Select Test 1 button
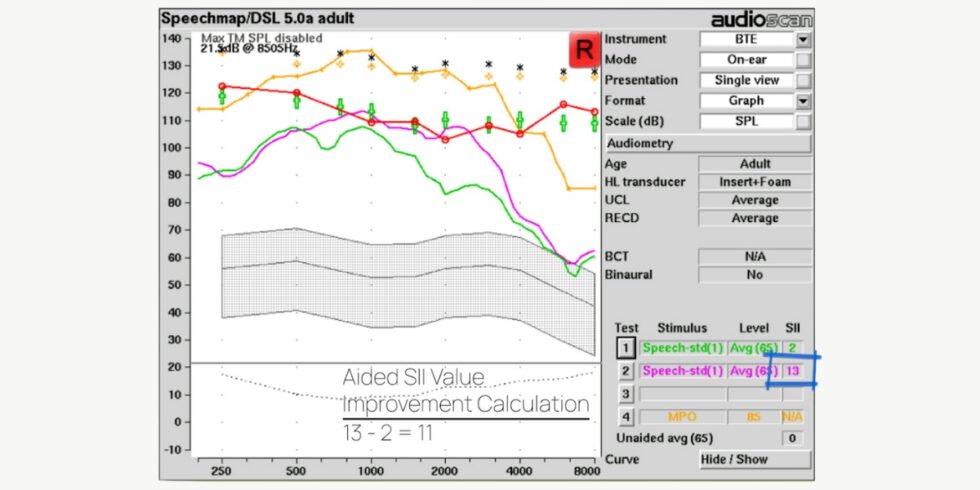 coord(625,348)
